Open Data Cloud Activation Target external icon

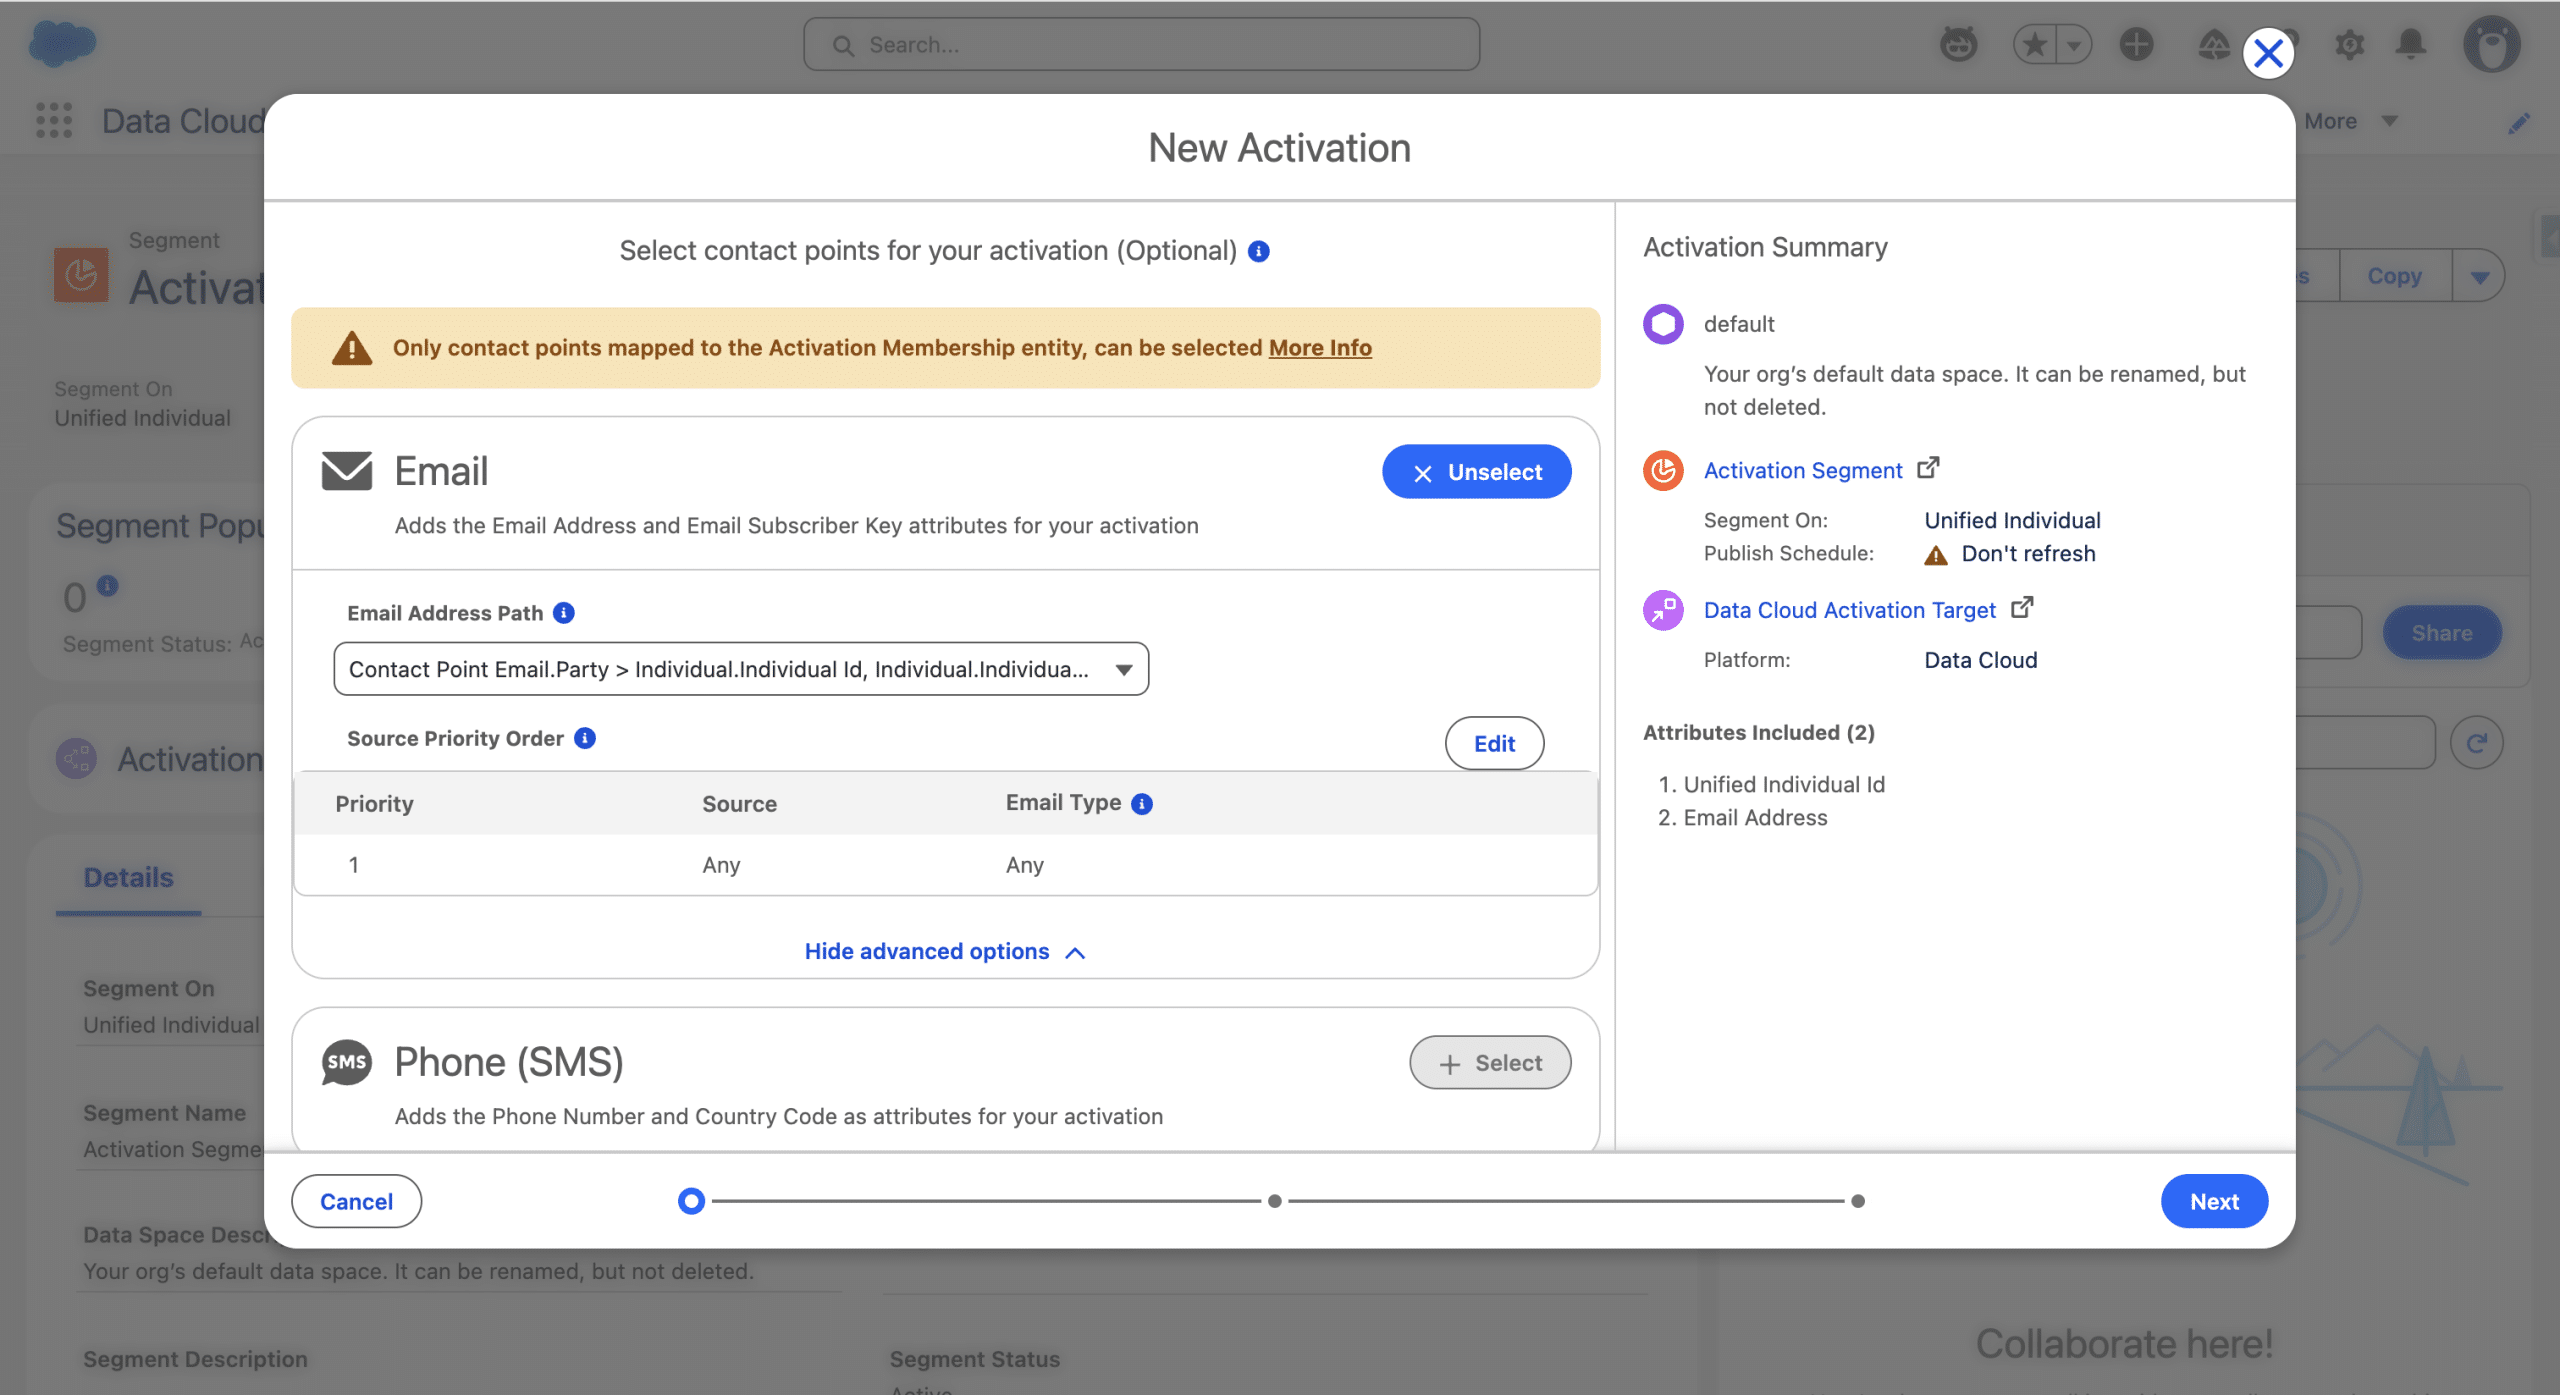point(2022,608)
